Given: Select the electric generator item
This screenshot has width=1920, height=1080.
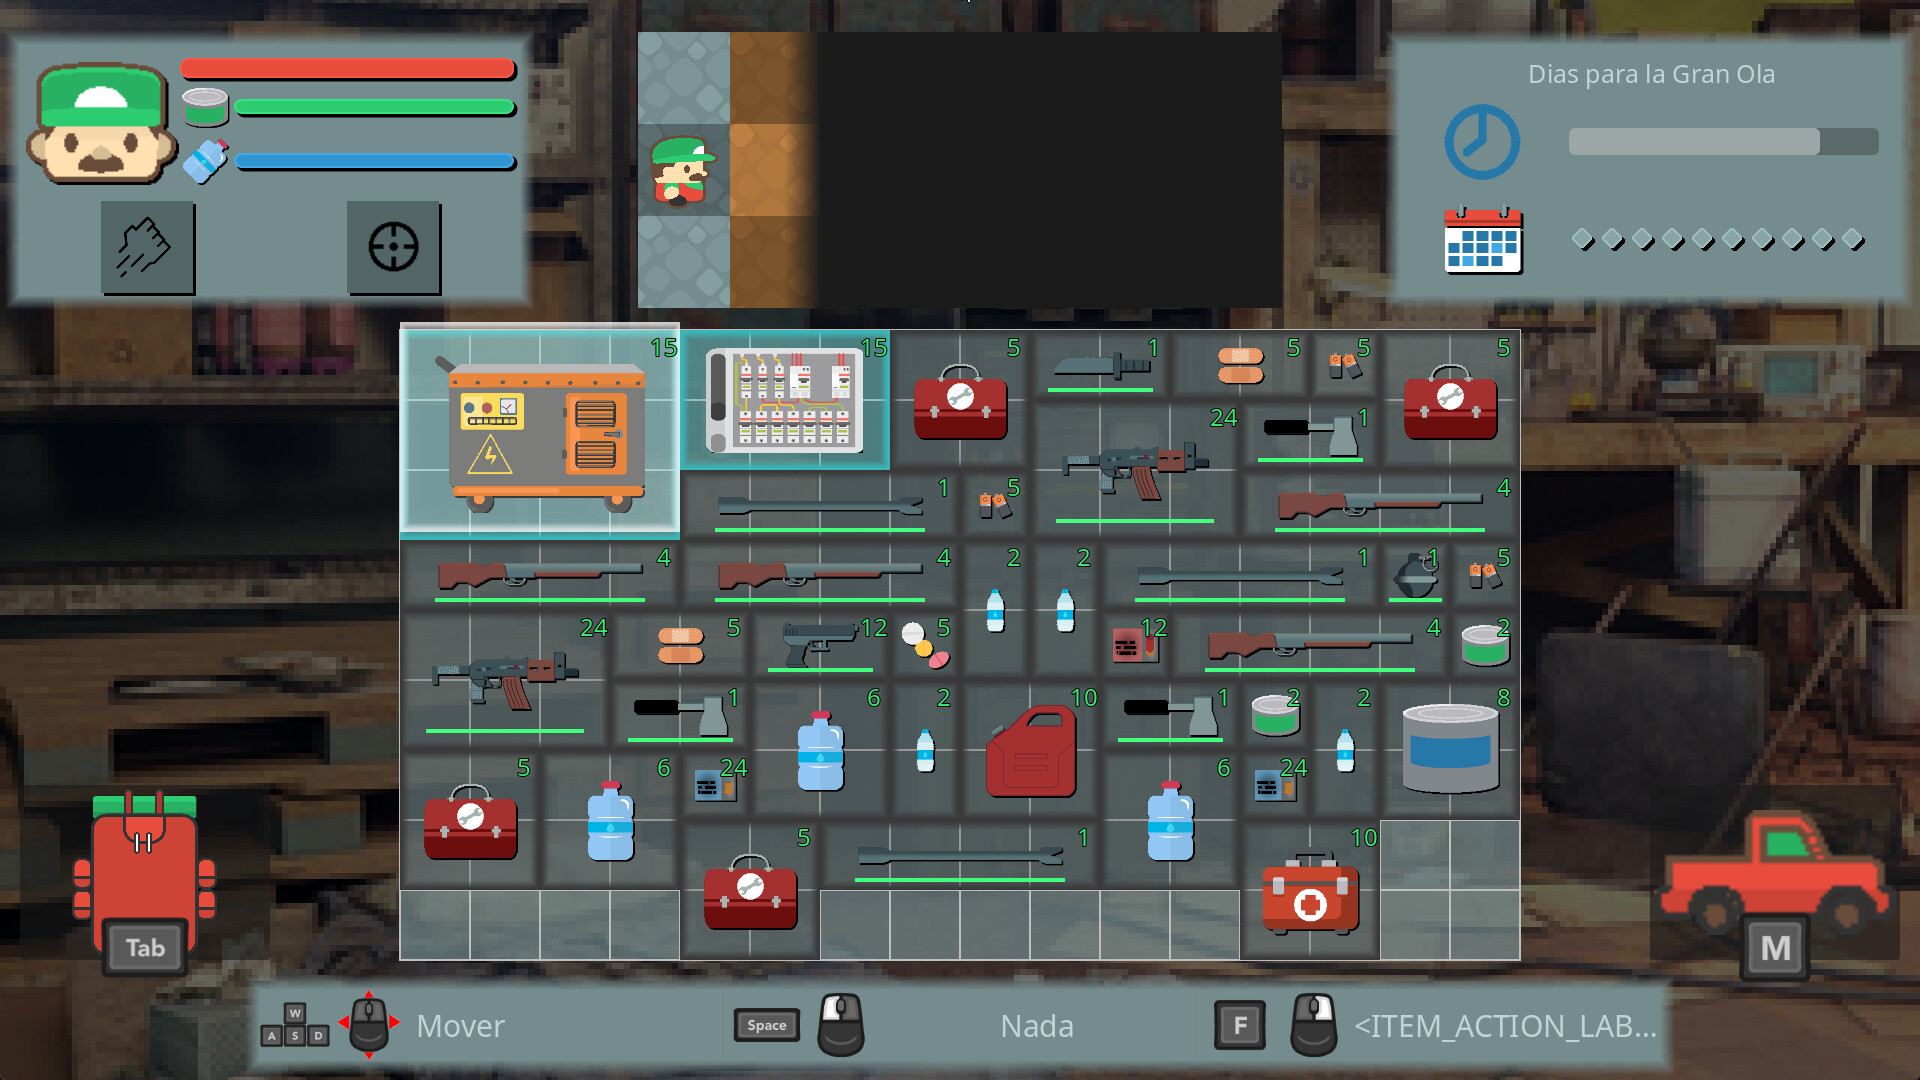Looking at the screenshot, I should pyautogui.click(x=540, y=435).
